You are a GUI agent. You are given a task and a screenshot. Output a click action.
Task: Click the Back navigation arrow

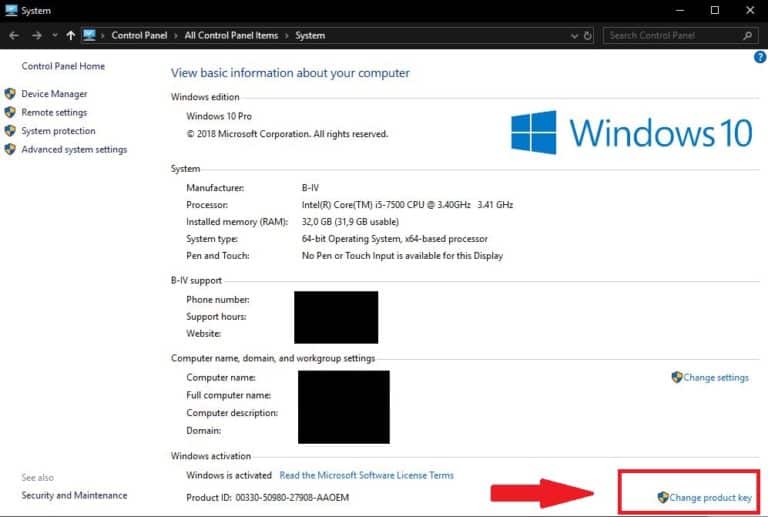coord(14,35)
